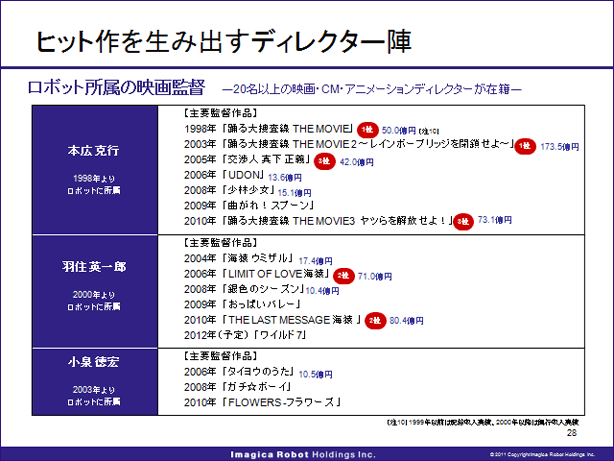The width and height of the screenshot is (614, 461).
Task: Select director name 本広 克行
Action: point(94,150)
